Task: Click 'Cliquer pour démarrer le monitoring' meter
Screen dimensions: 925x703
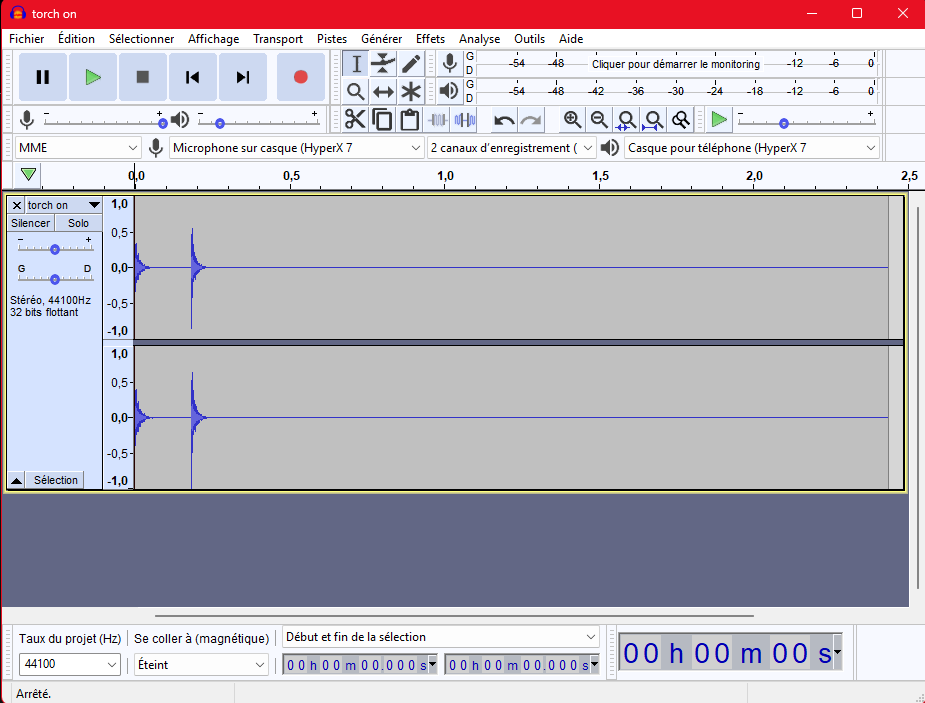Action: coord(676,64)
